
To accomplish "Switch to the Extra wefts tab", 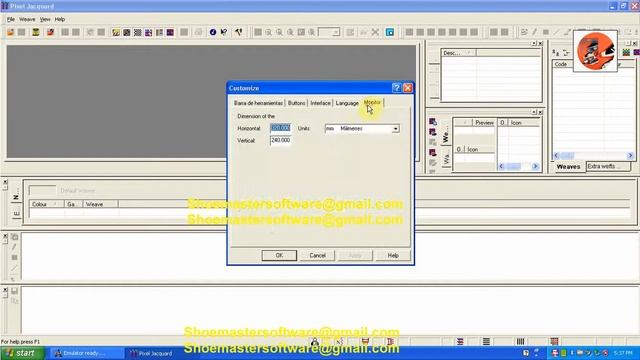I will pyautogui.click(x=608, y=166).
